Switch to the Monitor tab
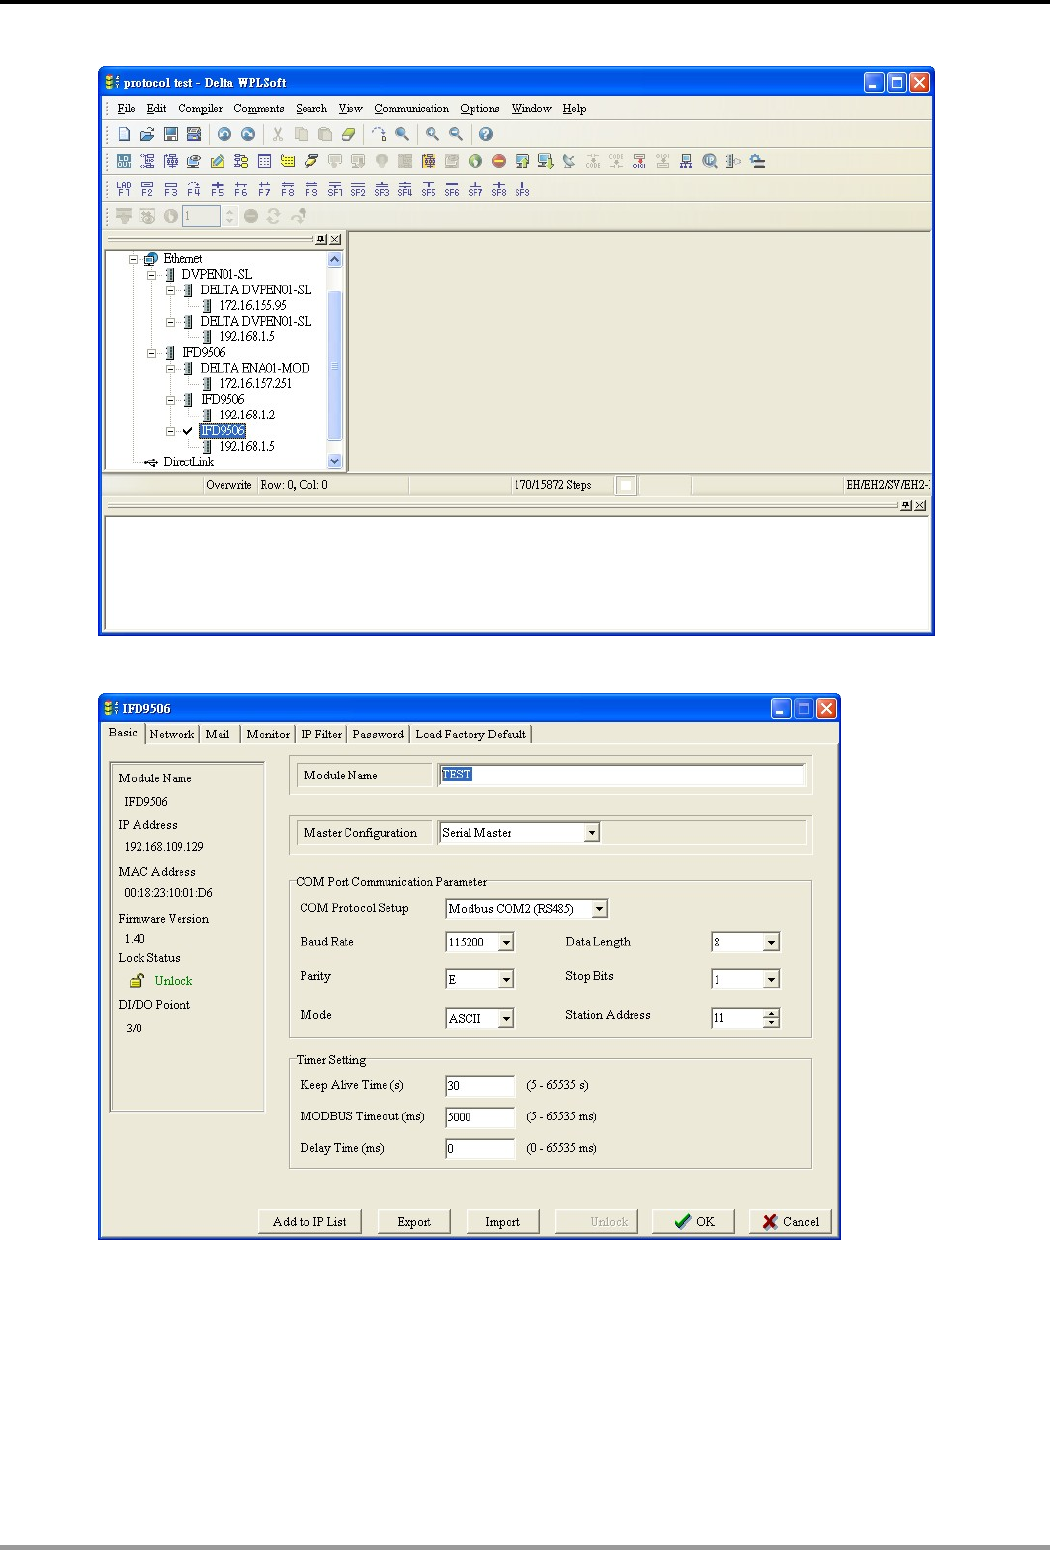Image resolution: width=1050 pixels, height=1550 pixels. pos(268,734)
